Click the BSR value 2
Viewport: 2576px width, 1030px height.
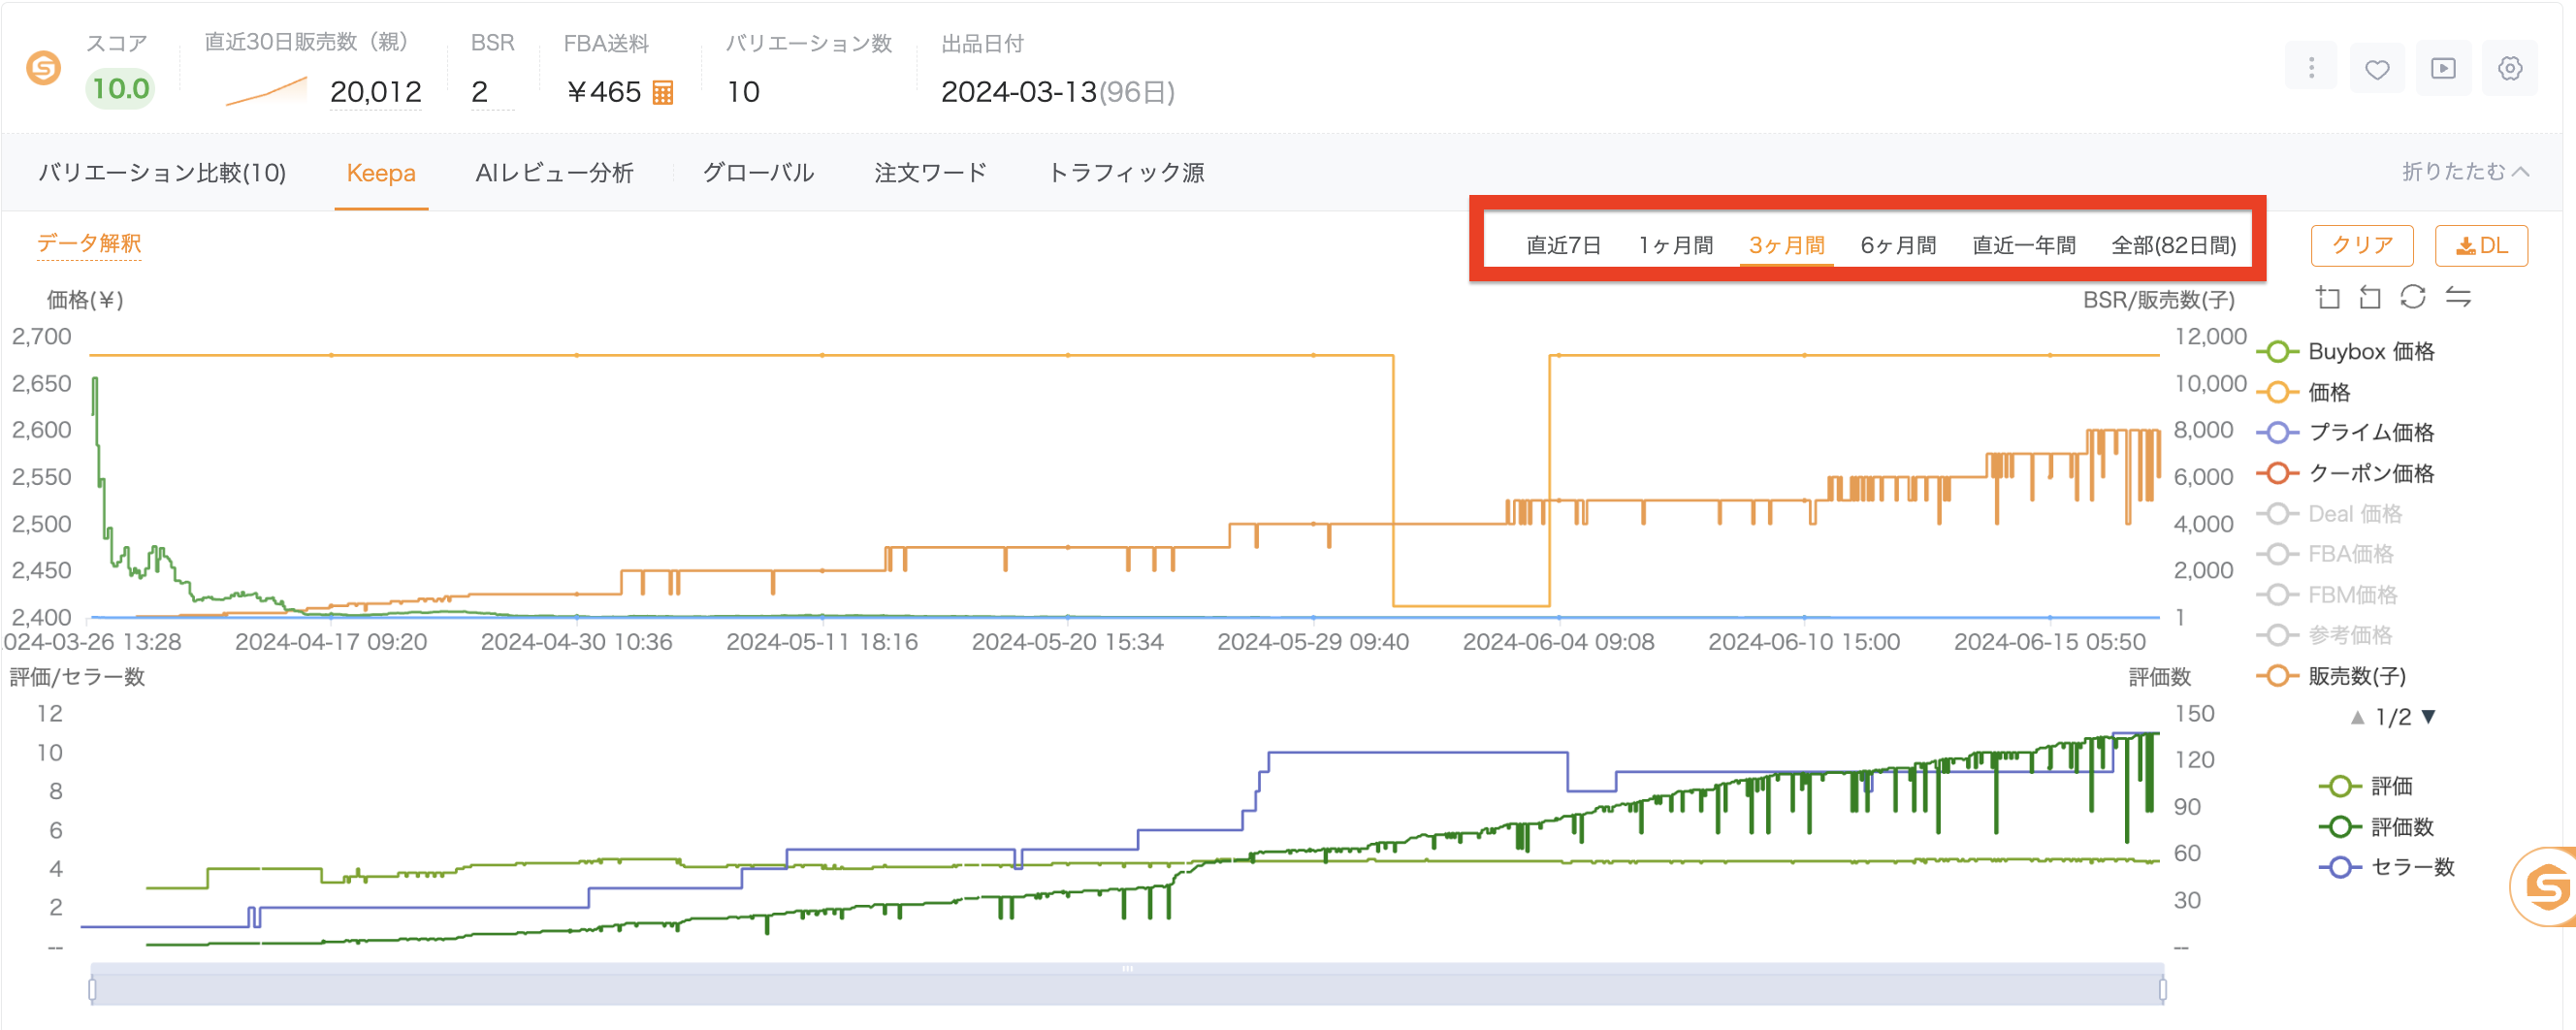pyautogui.click(x=480, y=92)
